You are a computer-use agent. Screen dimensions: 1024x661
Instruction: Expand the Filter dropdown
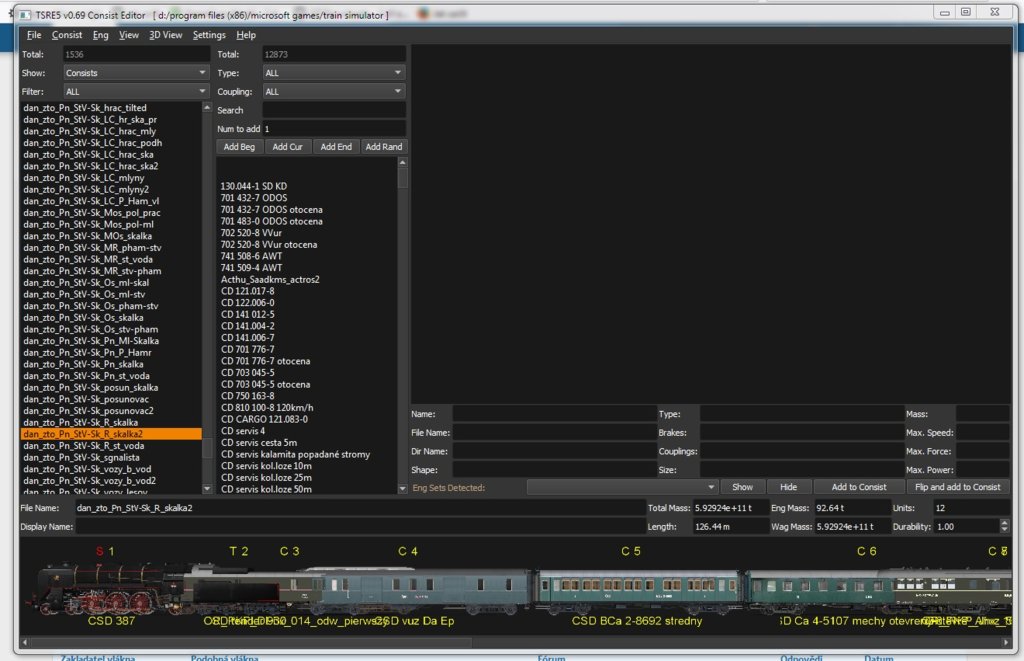136,92
